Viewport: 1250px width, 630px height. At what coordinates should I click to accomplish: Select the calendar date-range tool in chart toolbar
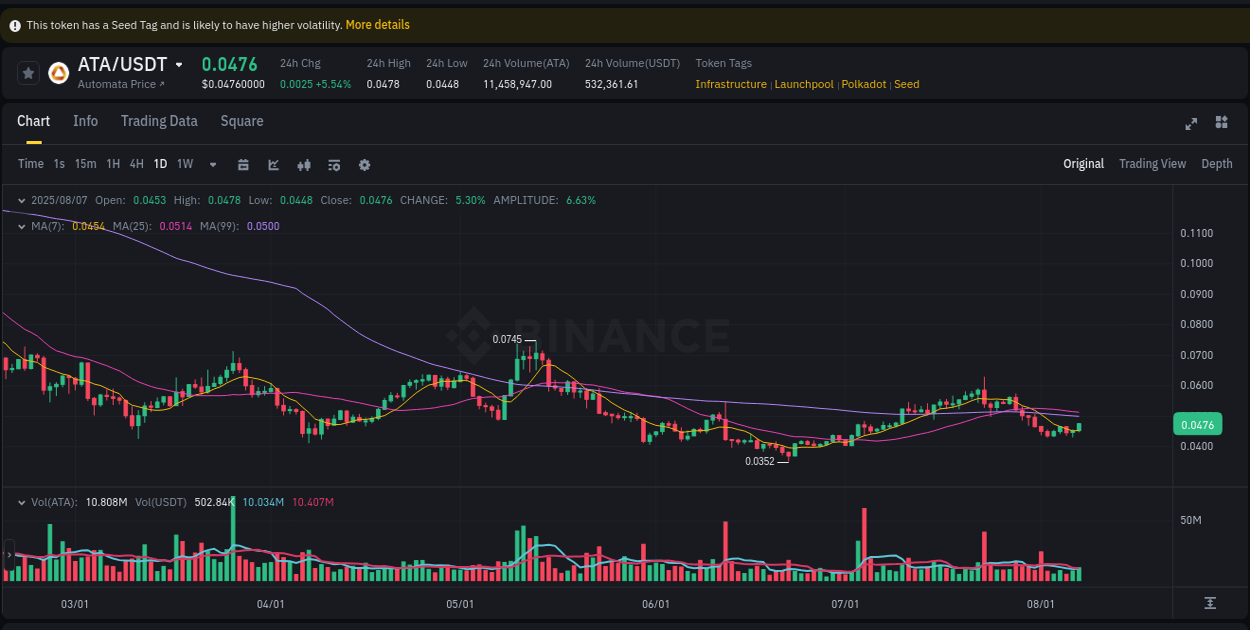coord(243,164)
